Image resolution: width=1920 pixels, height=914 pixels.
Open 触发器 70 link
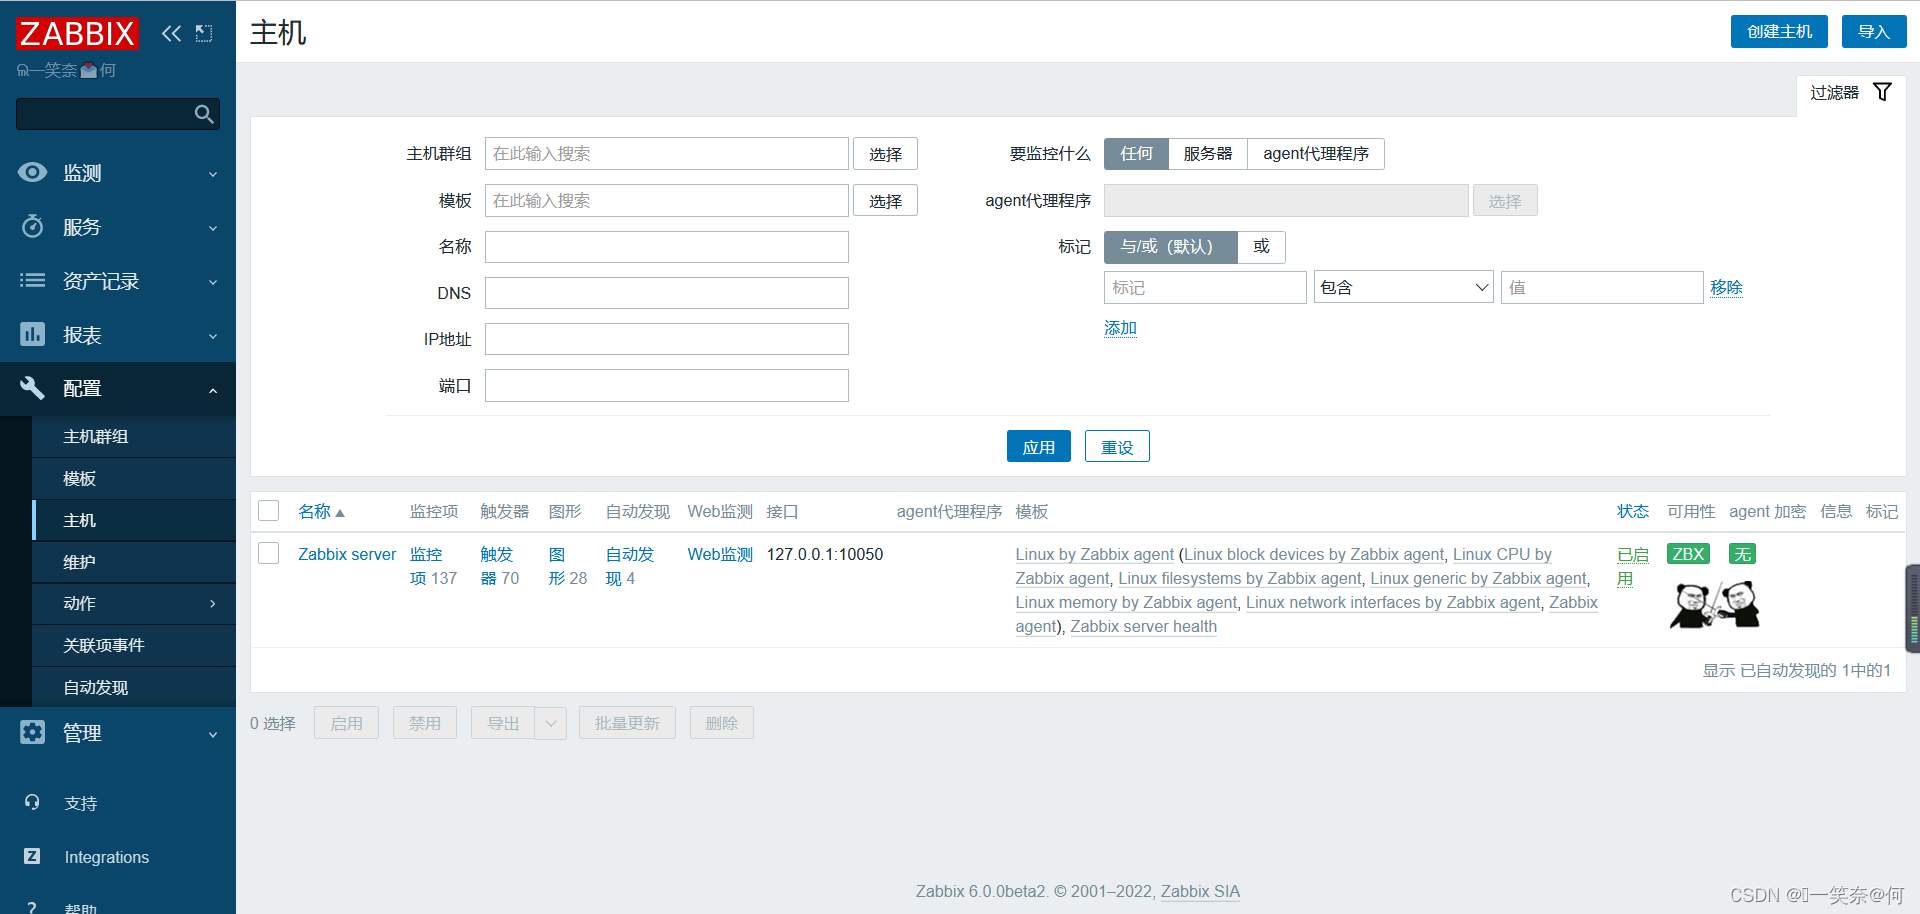click(499, 566)
